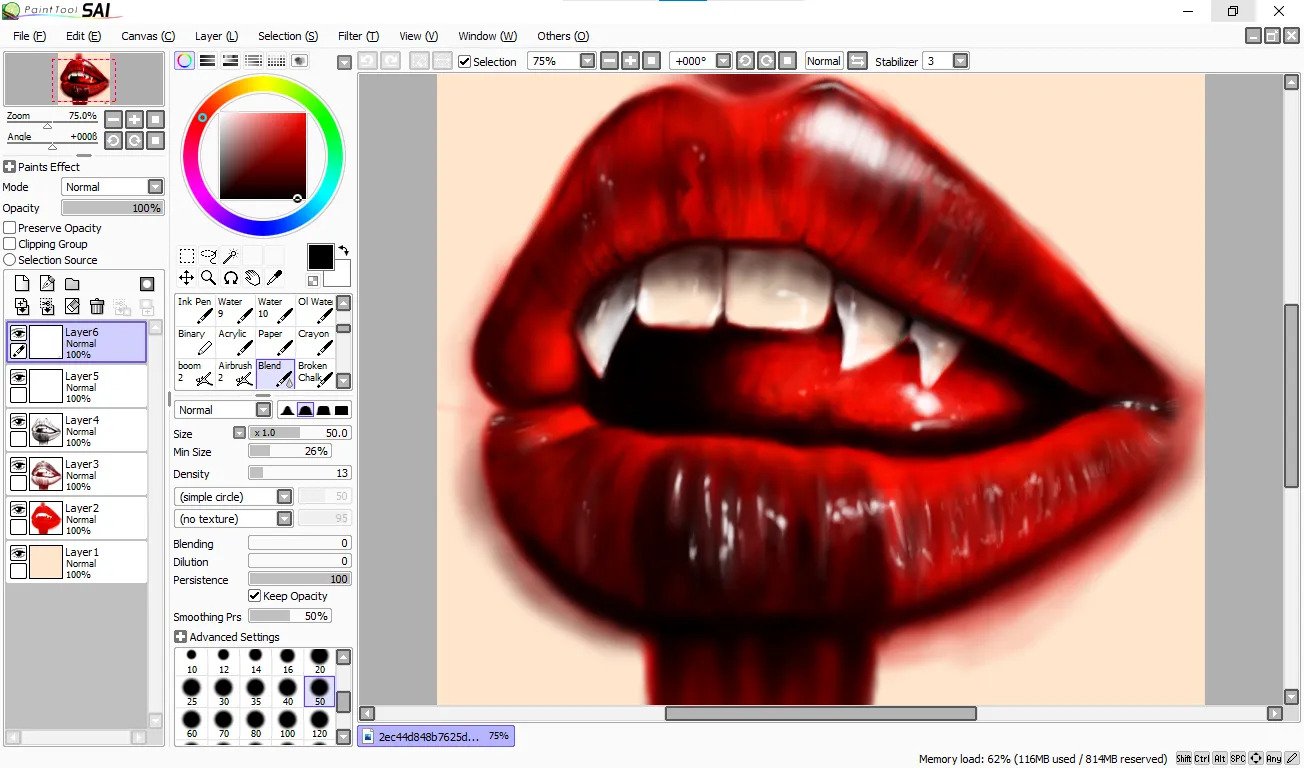Swap foreground and background colors
Screen dimensions: 1304x768
pyautogui.click(x=344, y=250)
